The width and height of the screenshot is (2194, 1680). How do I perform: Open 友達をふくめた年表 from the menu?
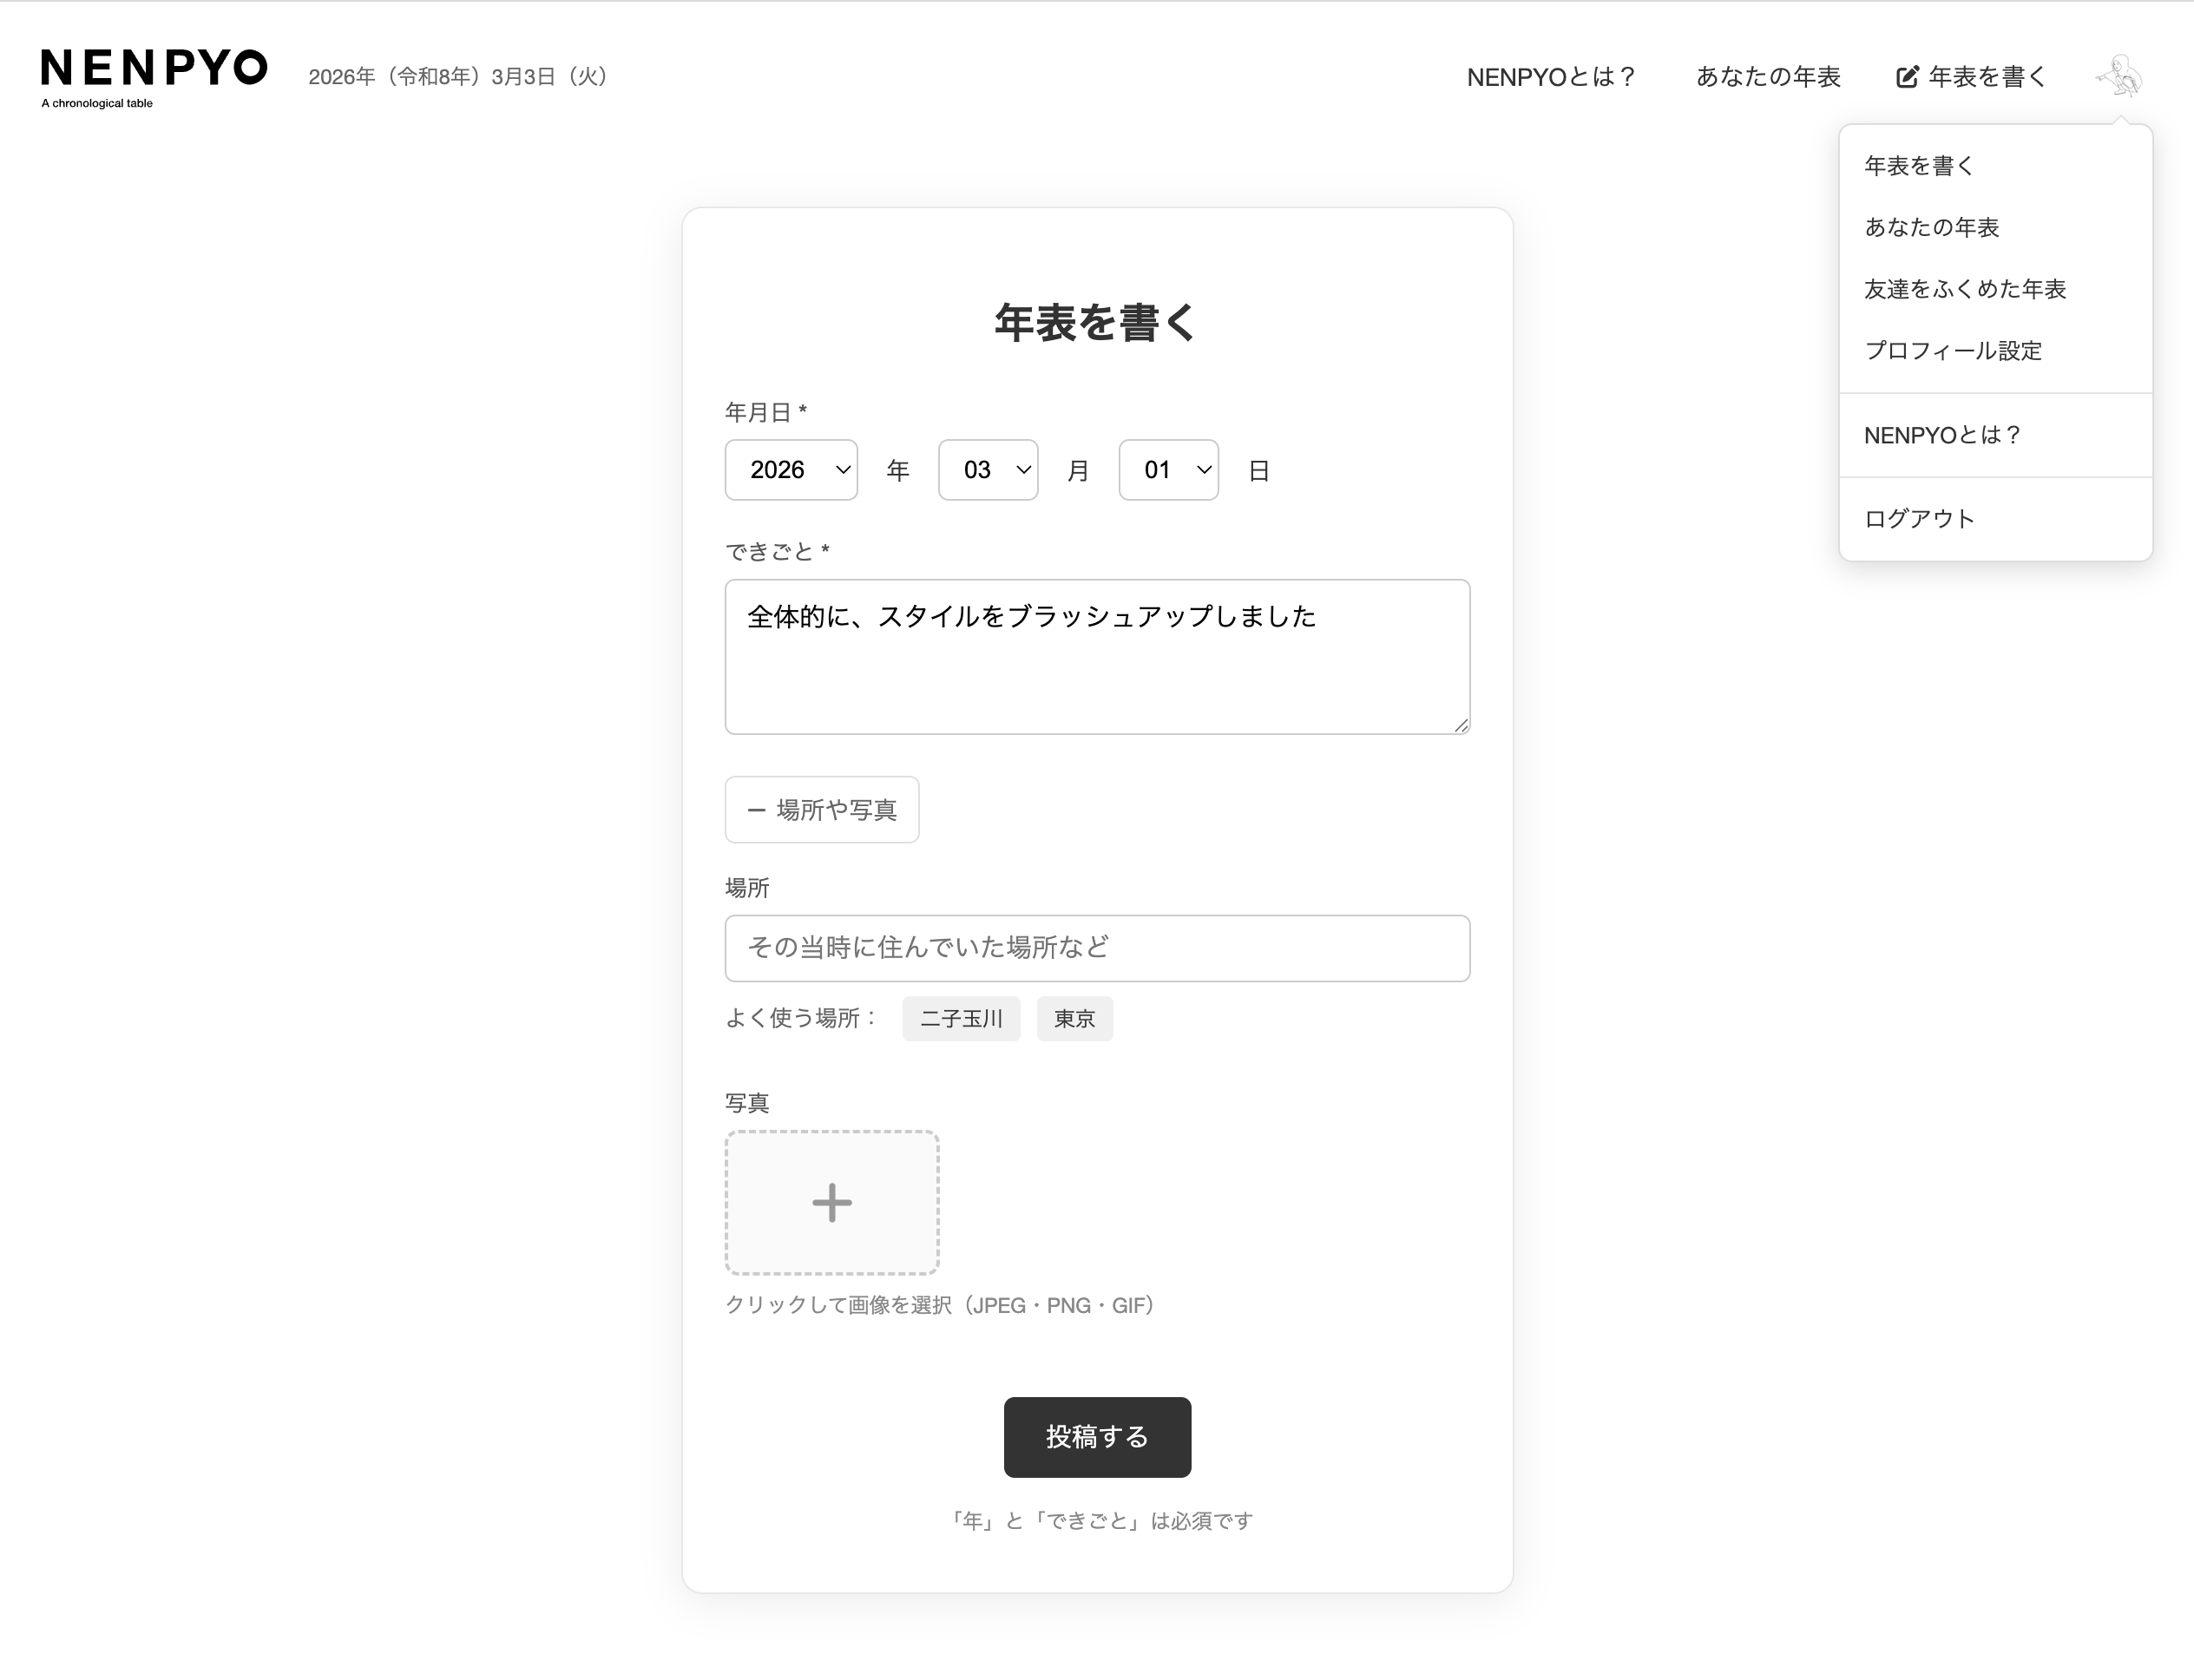pos(1964,290)
